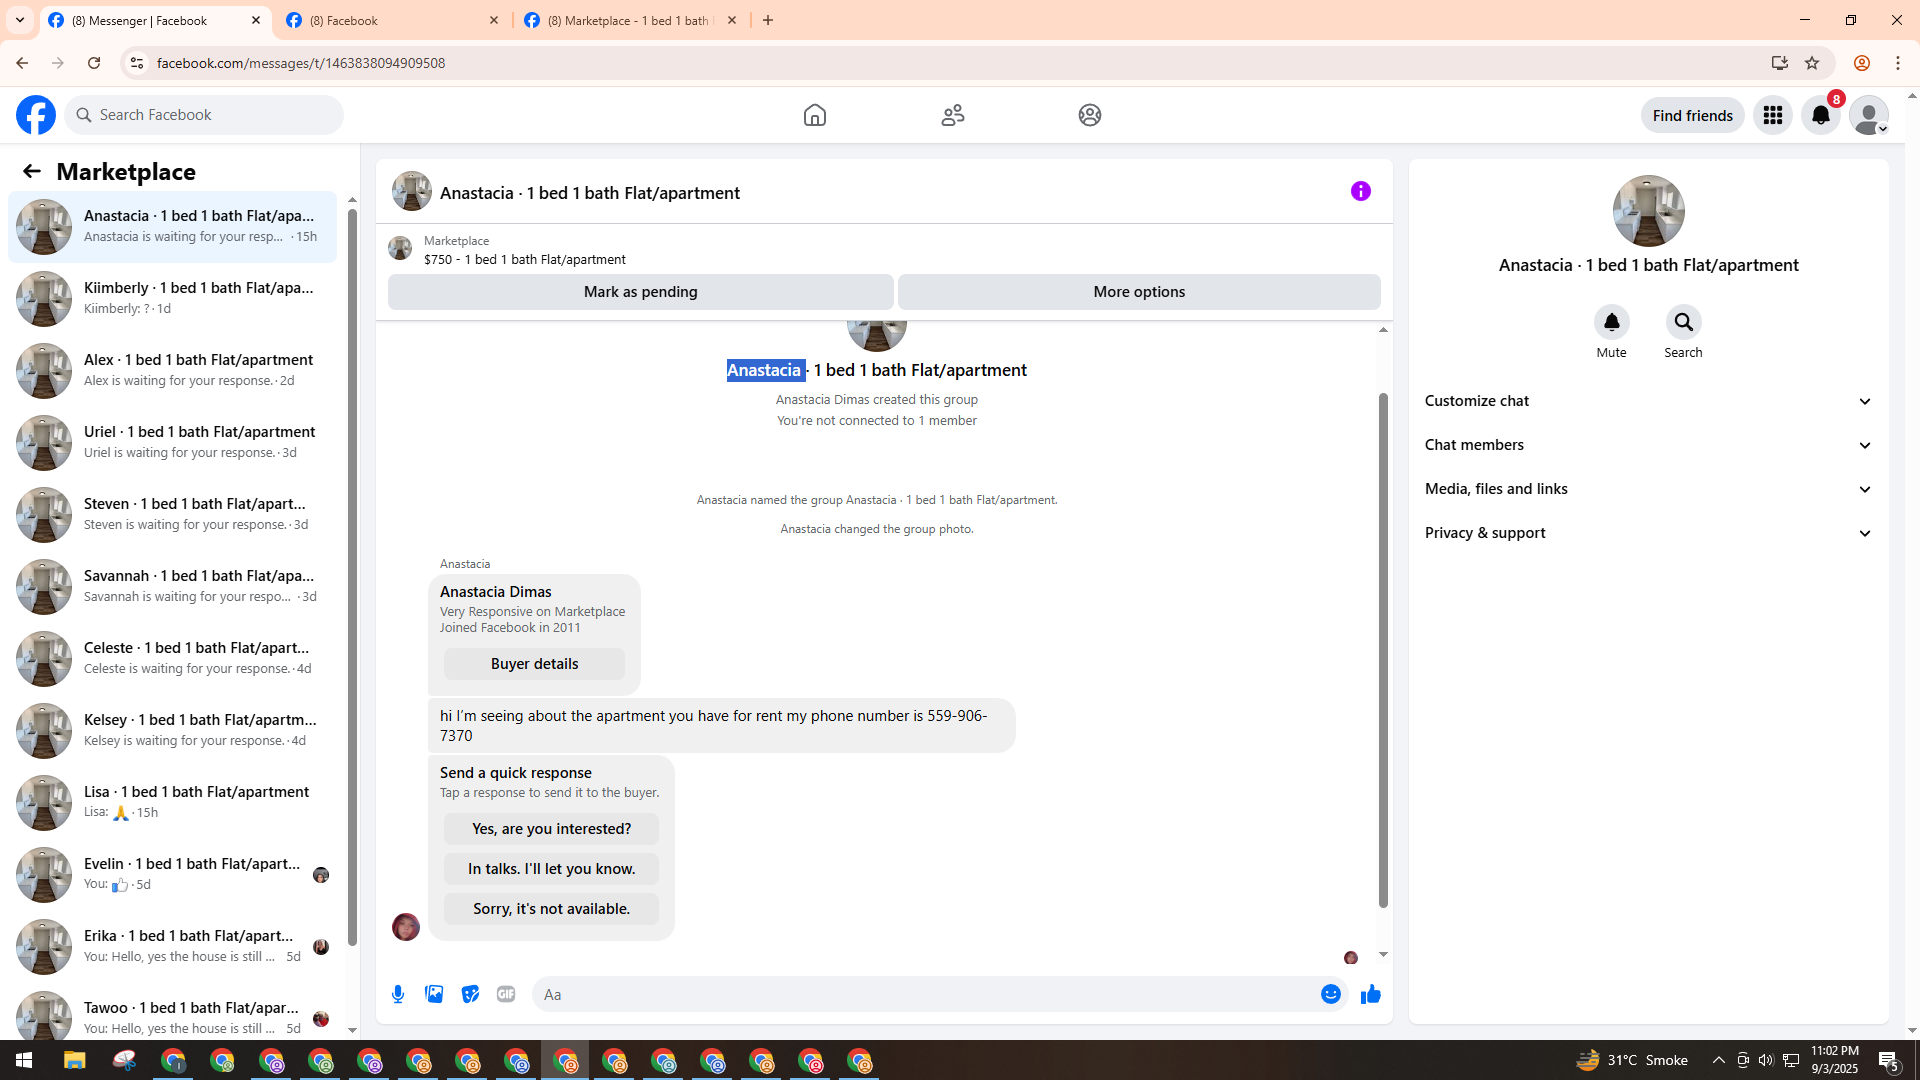1920x1080 pixels.
Task: Select the Messenger | Facebook browser tab
Action: pos(155,20)
